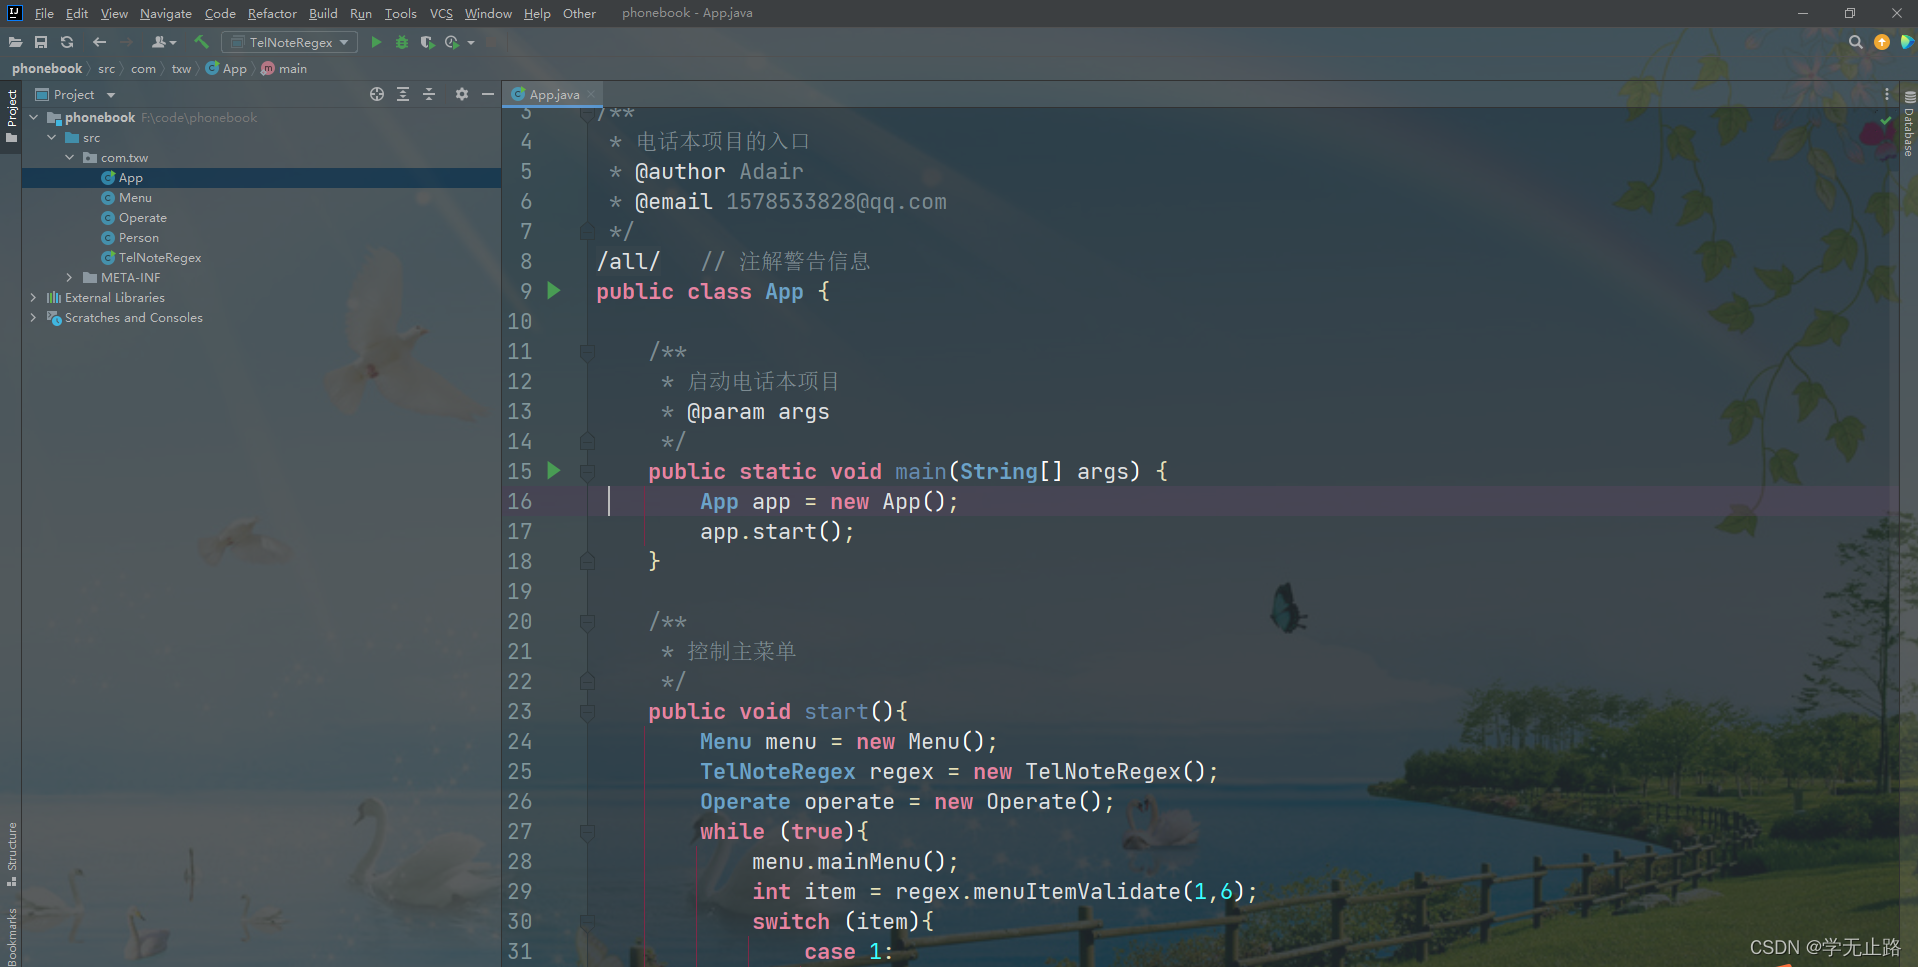The image size is (1918, 967).
Task: Click the Collapse All icon in Project panel
Action: point(429,94)
